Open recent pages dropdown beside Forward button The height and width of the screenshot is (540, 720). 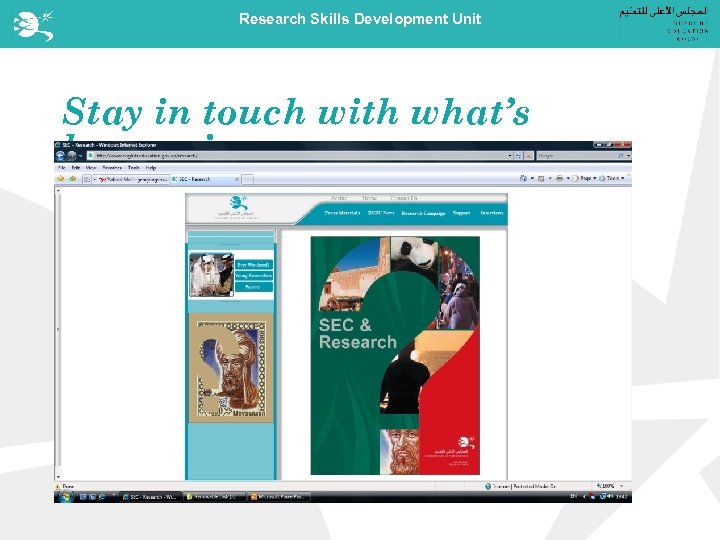tap(80, 156)
